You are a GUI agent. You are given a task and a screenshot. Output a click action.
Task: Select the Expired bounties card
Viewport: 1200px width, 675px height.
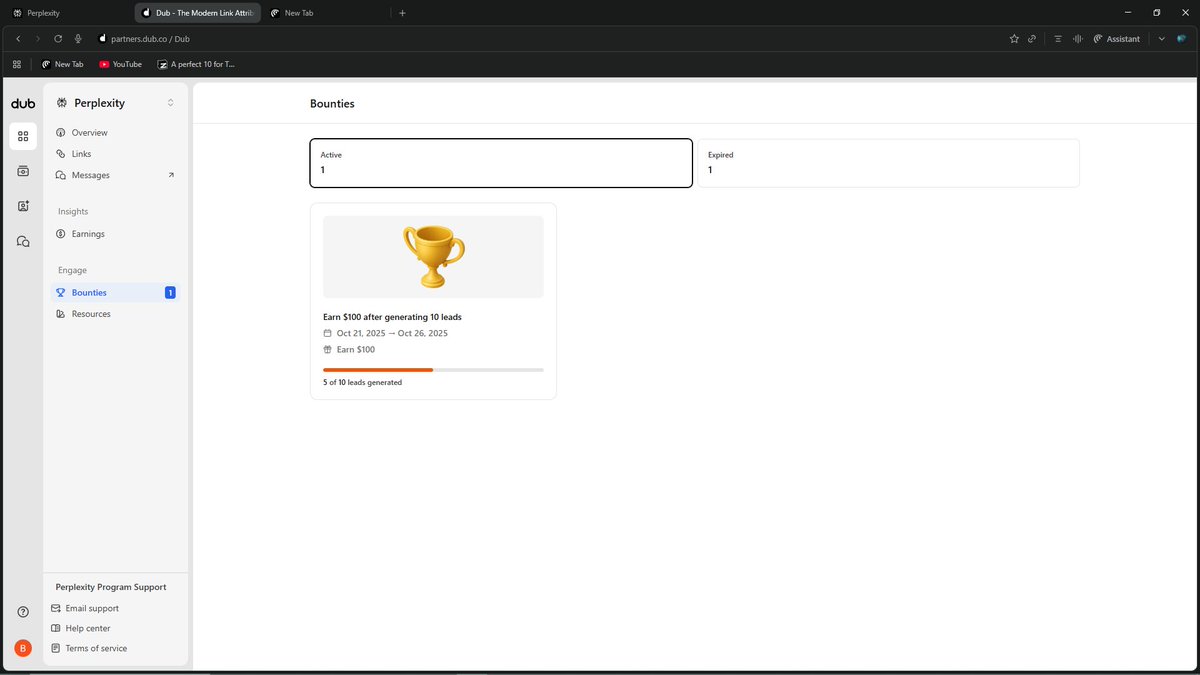888,163
